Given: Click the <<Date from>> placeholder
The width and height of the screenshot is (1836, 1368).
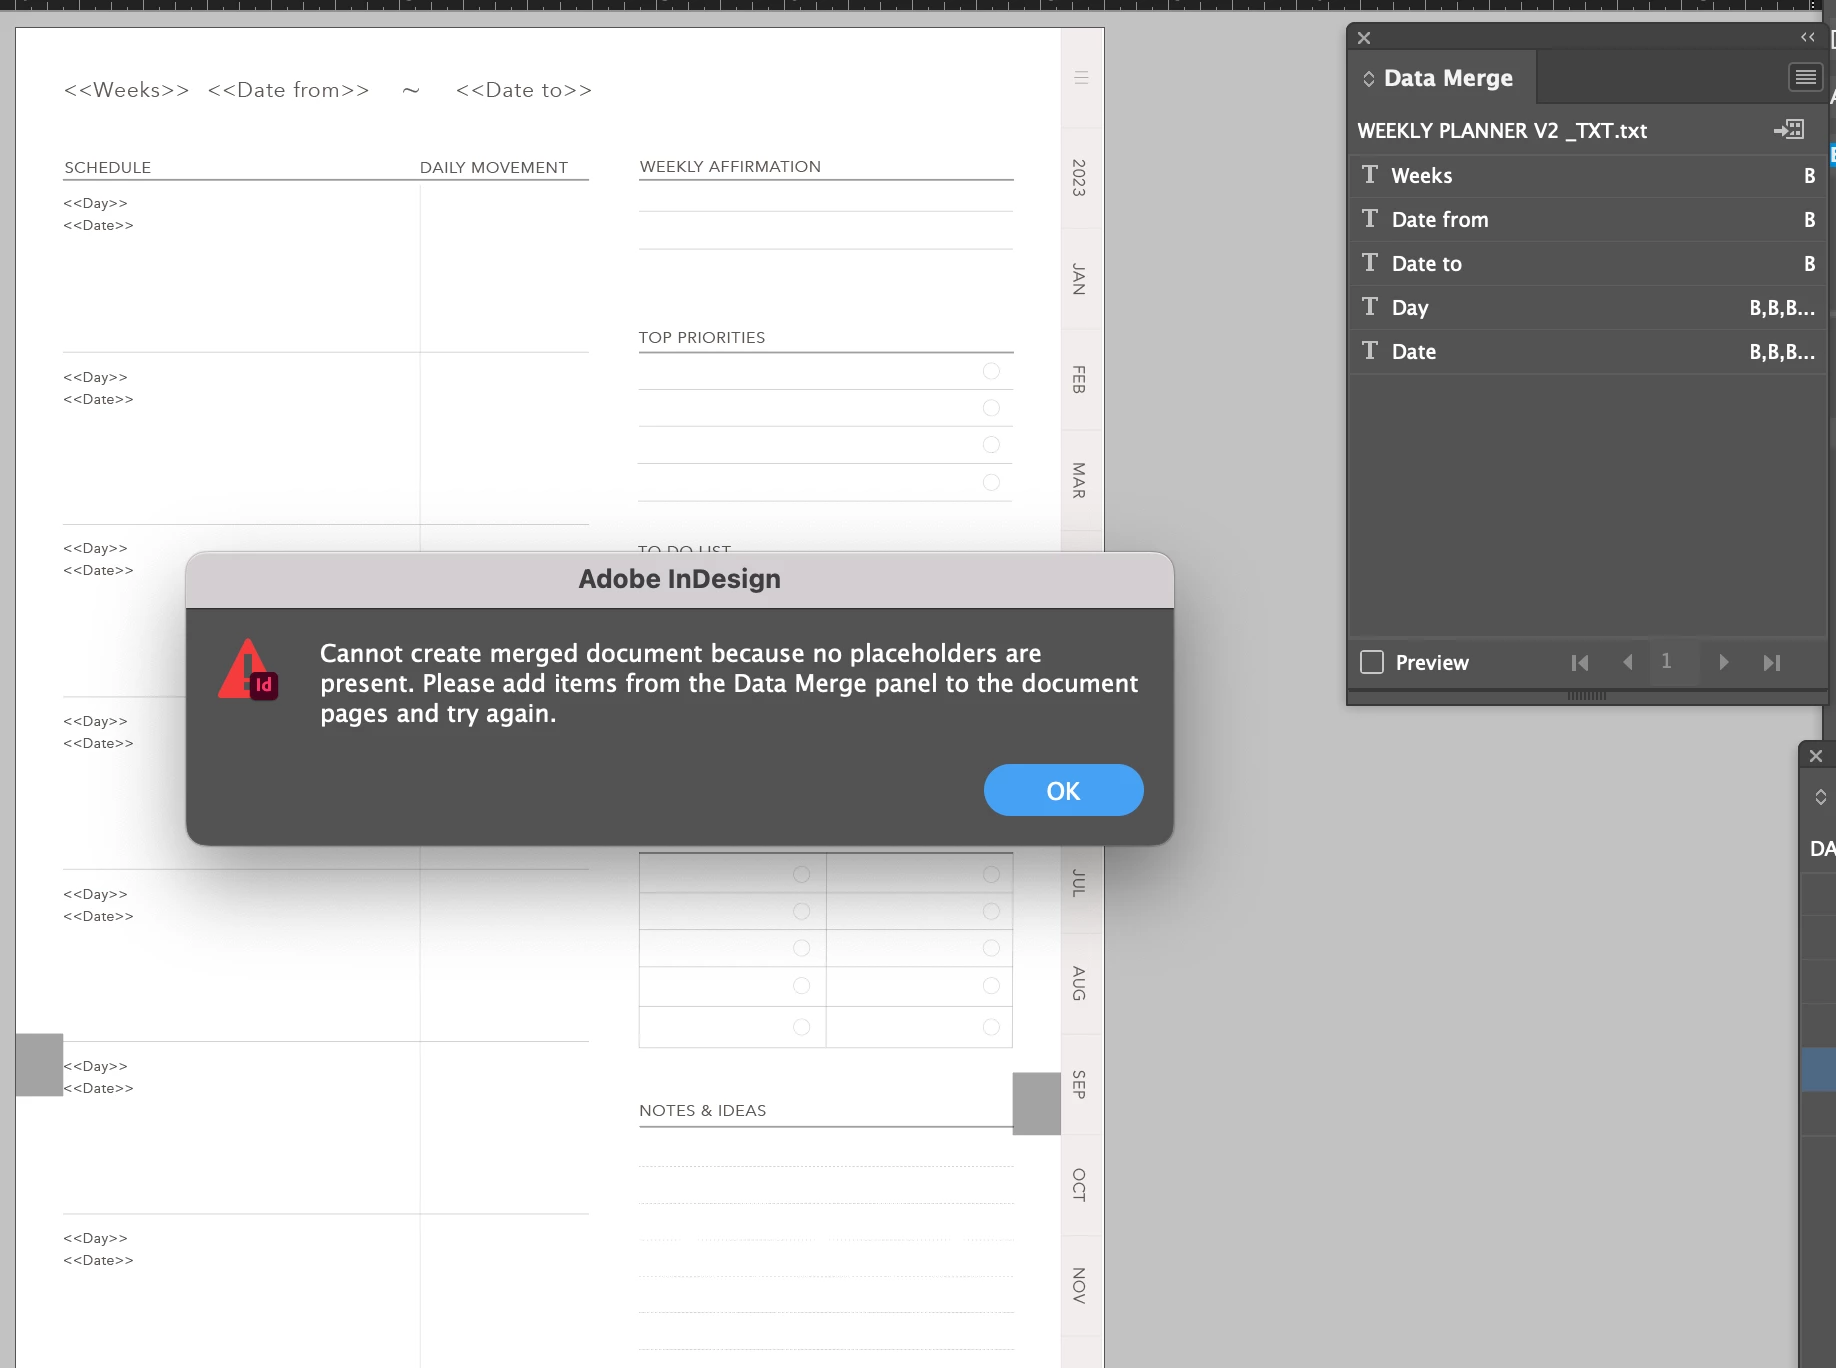Looking at the screenshot, I should pyautogui.click(x=288, y=90).
